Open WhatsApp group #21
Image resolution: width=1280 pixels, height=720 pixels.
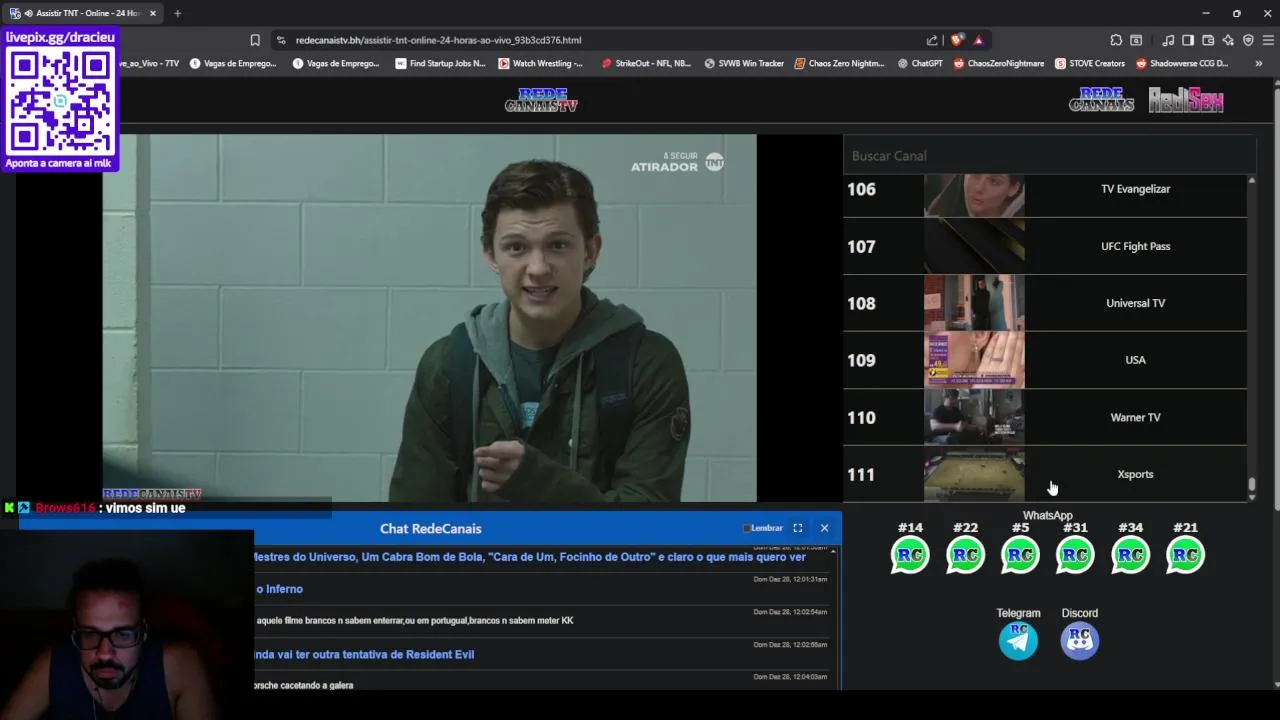(x=1185, y=555)
